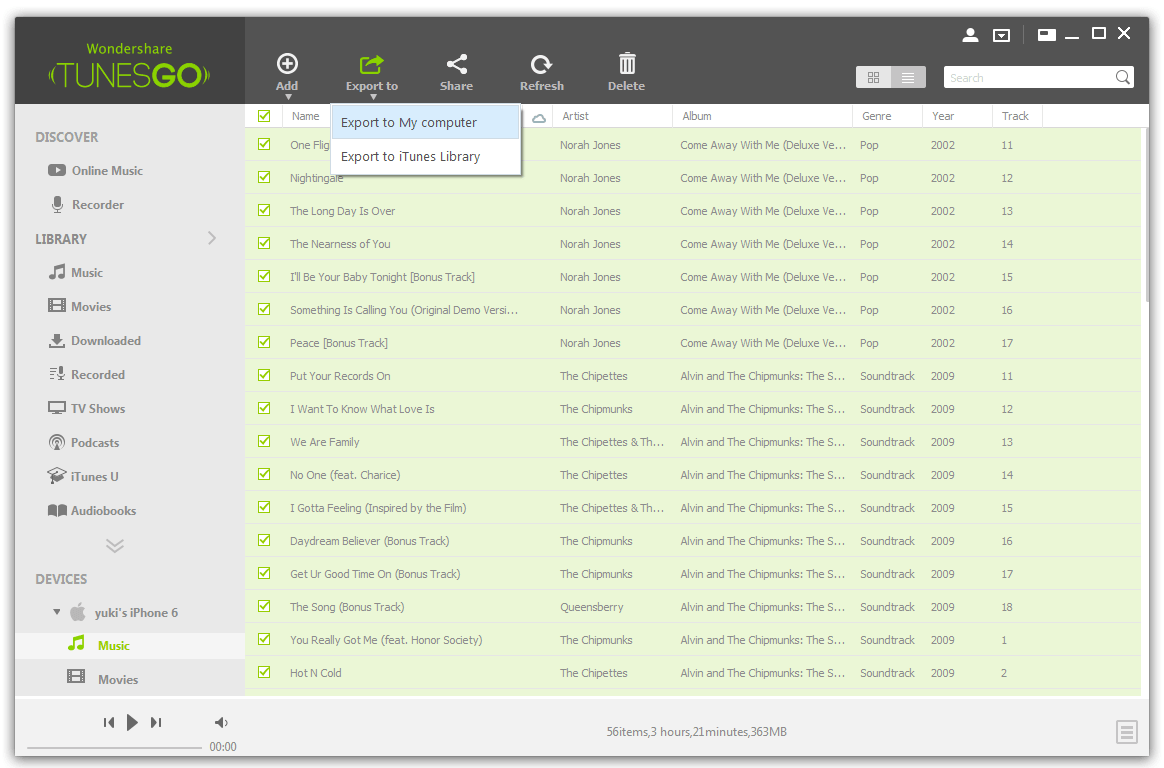The image size is (1164, 768).
Task: Open TV Shows in Library
Action: coord(87,409)
